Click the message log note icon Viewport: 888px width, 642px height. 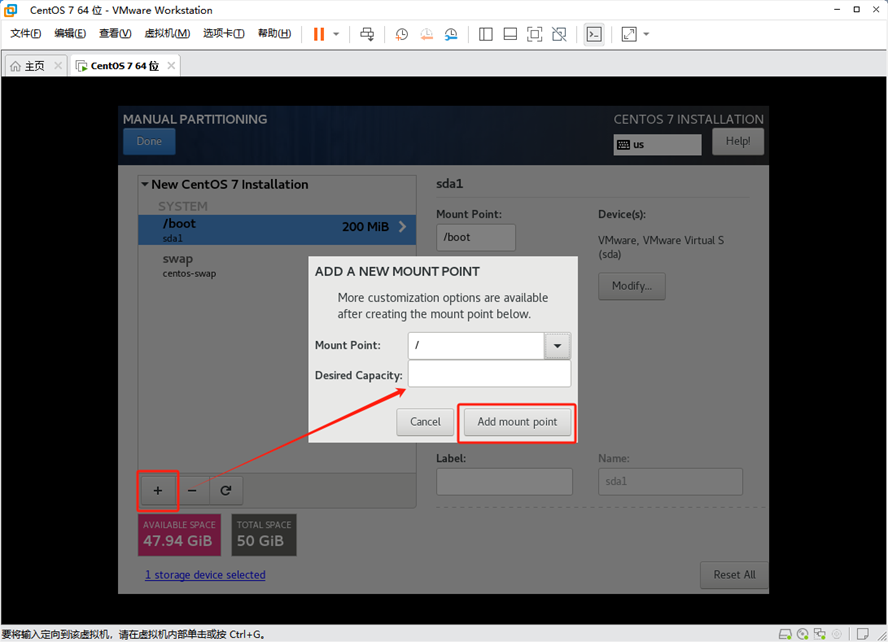tap(863, 634)
